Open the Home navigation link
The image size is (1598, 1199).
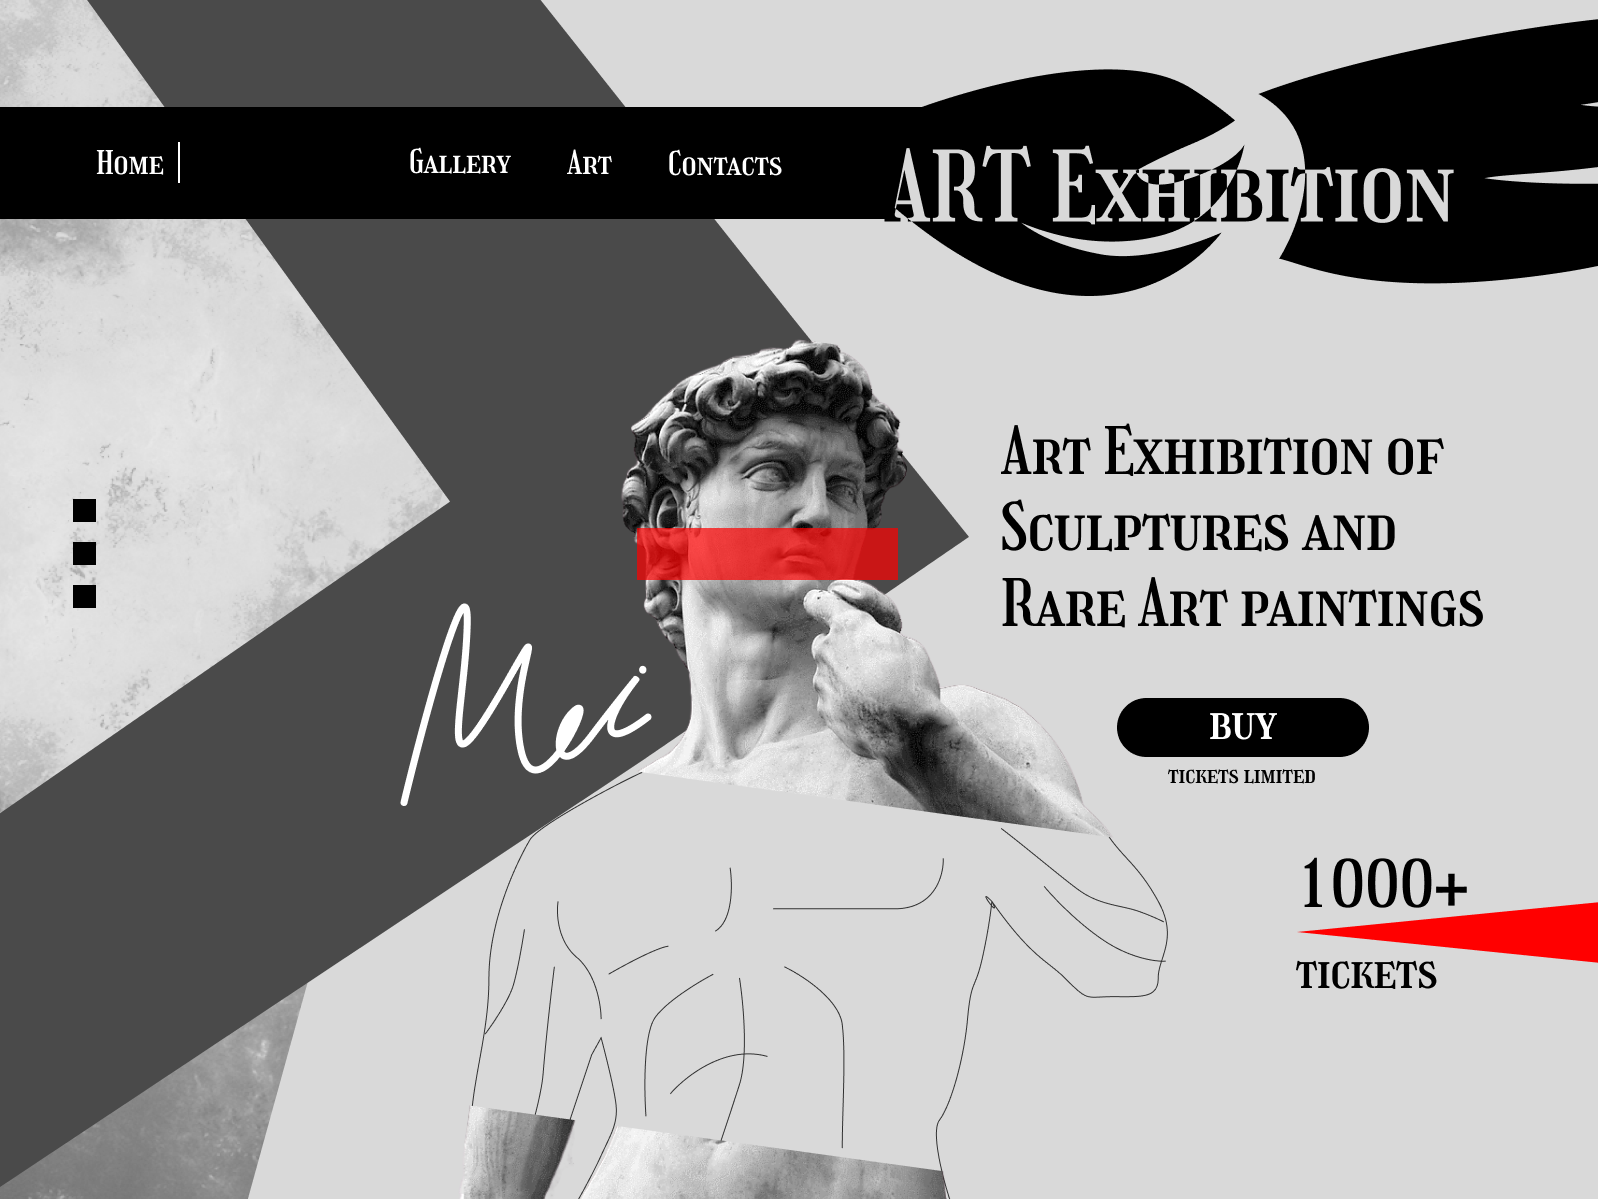pyautogui.click(x=129, y=163)
